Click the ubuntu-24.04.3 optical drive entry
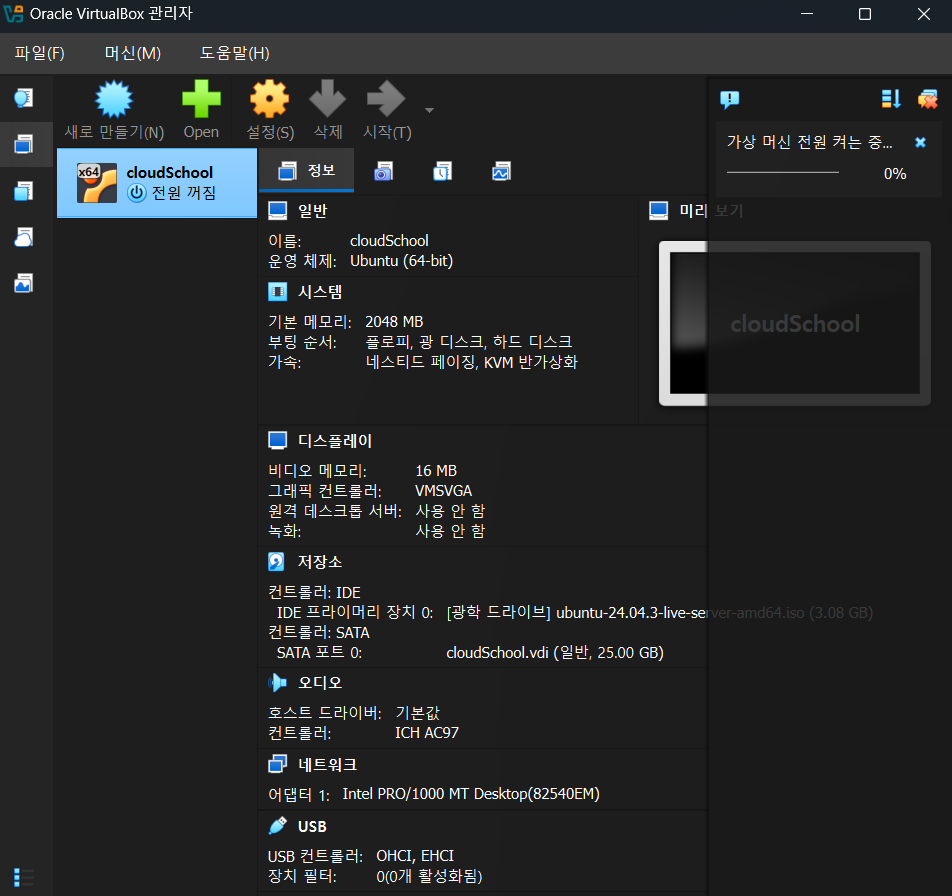 click(x=659, y=613)
